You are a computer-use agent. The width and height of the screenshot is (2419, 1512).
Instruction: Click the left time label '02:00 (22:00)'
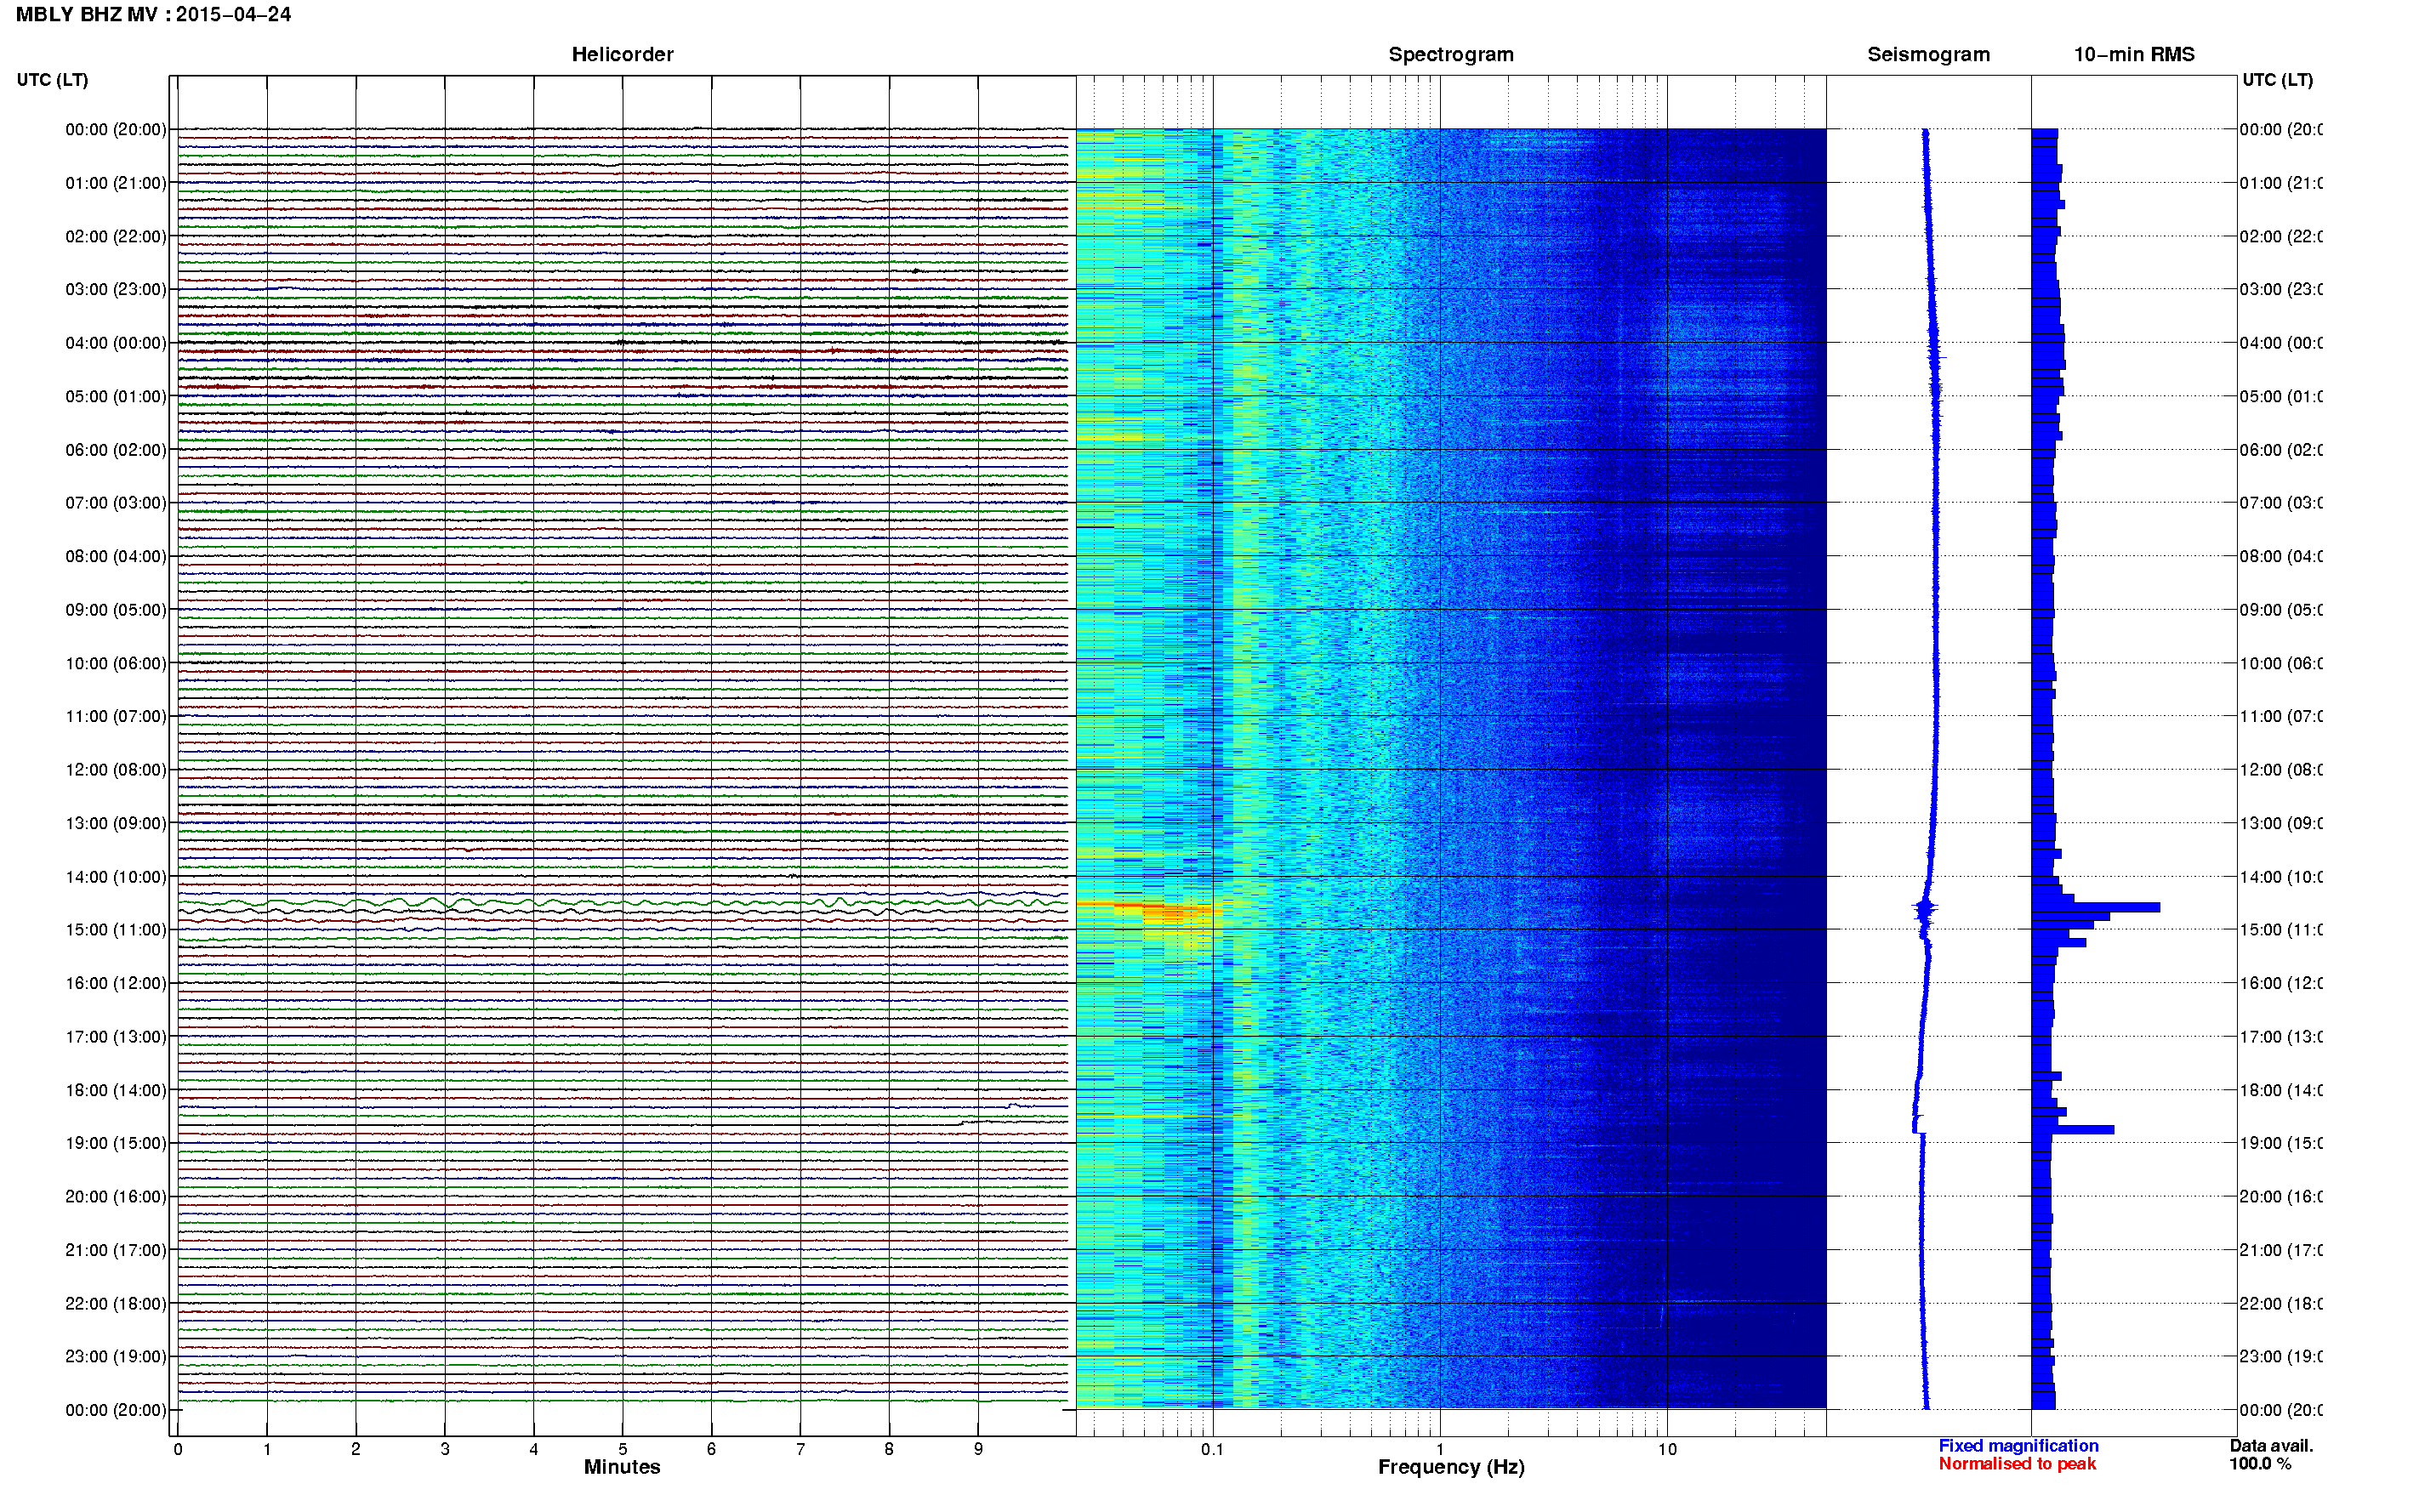click(116, 236)
